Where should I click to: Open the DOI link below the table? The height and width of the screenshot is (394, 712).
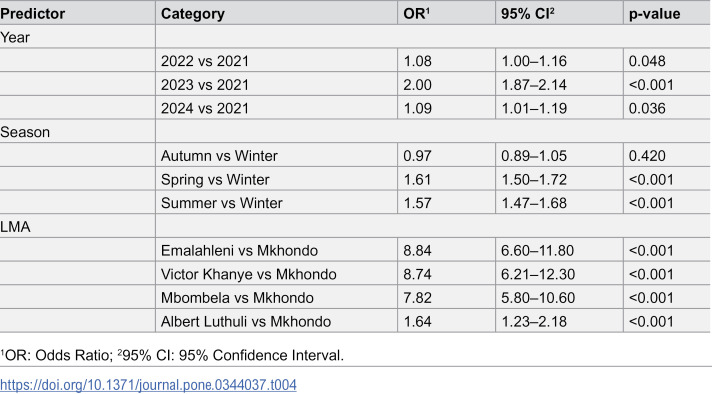(x=148, y=385)
